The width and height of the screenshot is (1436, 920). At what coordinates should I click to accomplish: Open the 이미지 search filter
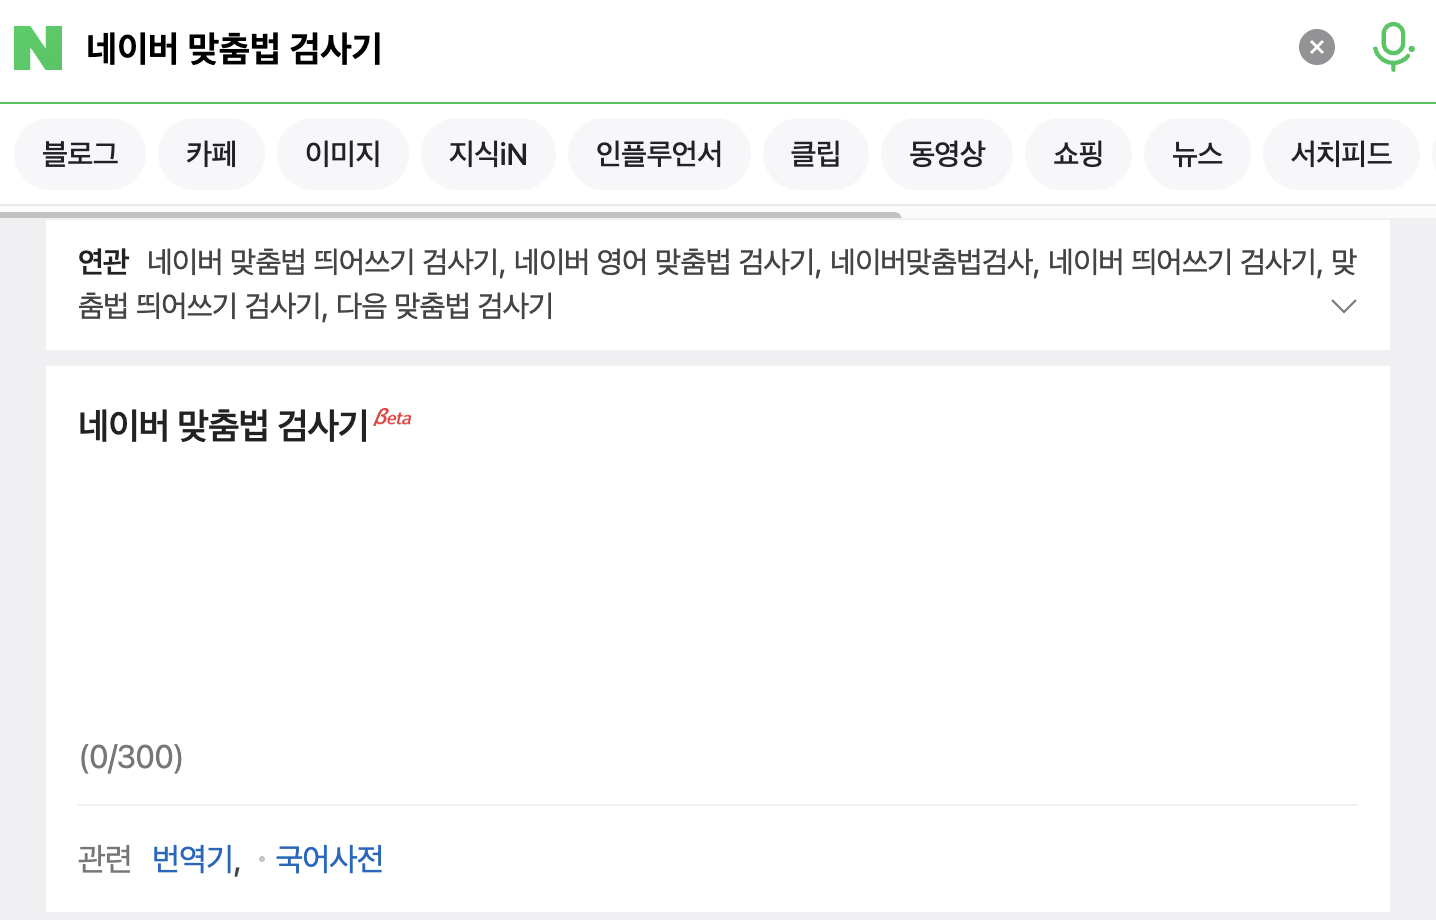point(343,153)
